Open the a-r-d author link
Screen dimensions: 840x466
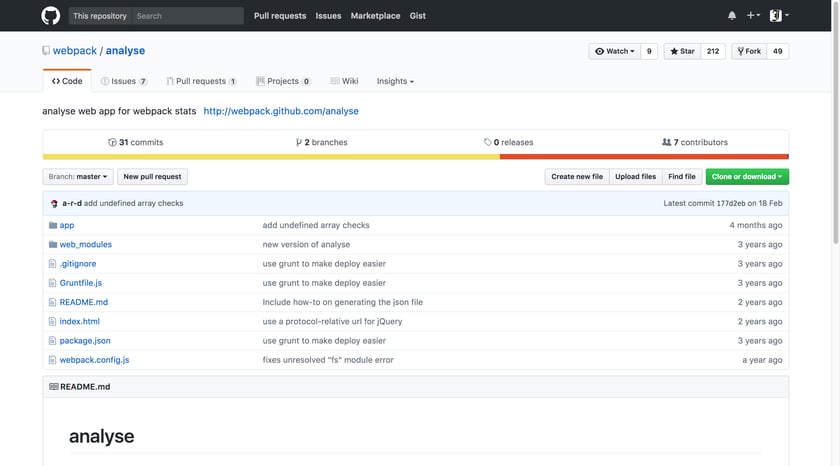tap(72, 204)
